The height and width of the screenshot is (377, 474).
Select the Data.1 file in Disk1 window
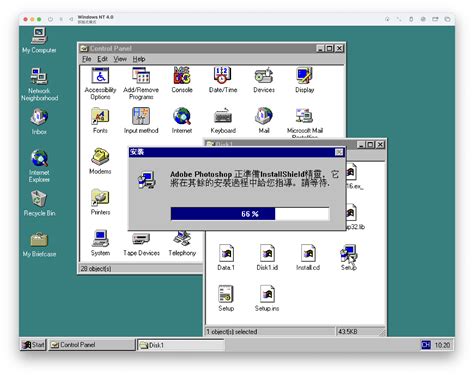[x=226, y=257]
